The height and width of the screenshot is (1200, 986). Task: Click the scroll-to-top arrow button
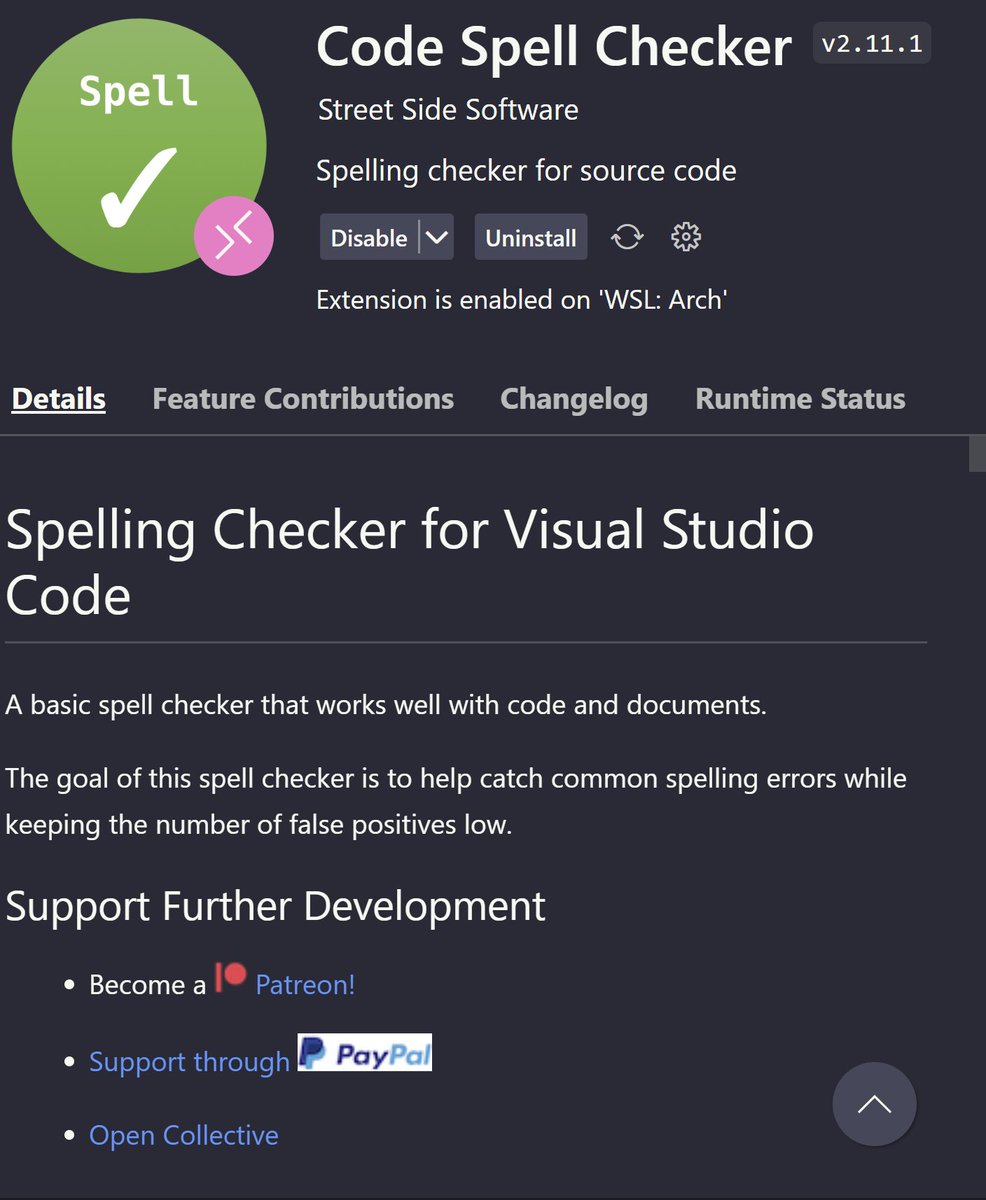pos(874,1104)
